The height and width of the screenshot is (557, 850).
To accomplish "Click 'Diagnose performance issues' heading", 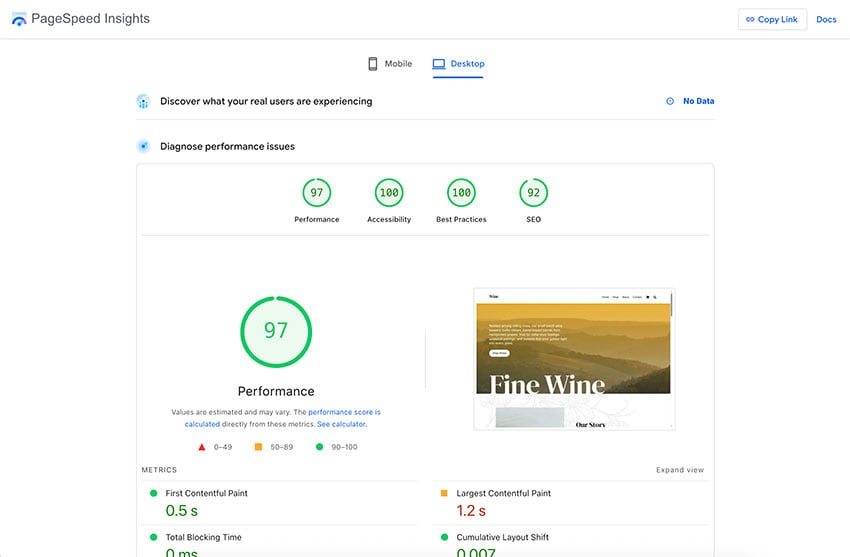I will (227, 146).
